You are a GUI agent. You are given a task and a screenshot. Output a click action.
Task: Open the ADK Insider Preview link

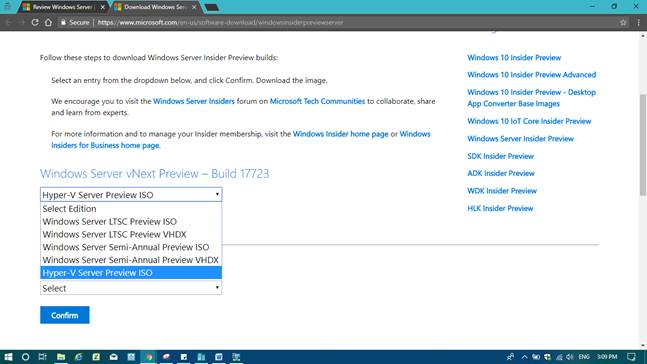point(501,173)
